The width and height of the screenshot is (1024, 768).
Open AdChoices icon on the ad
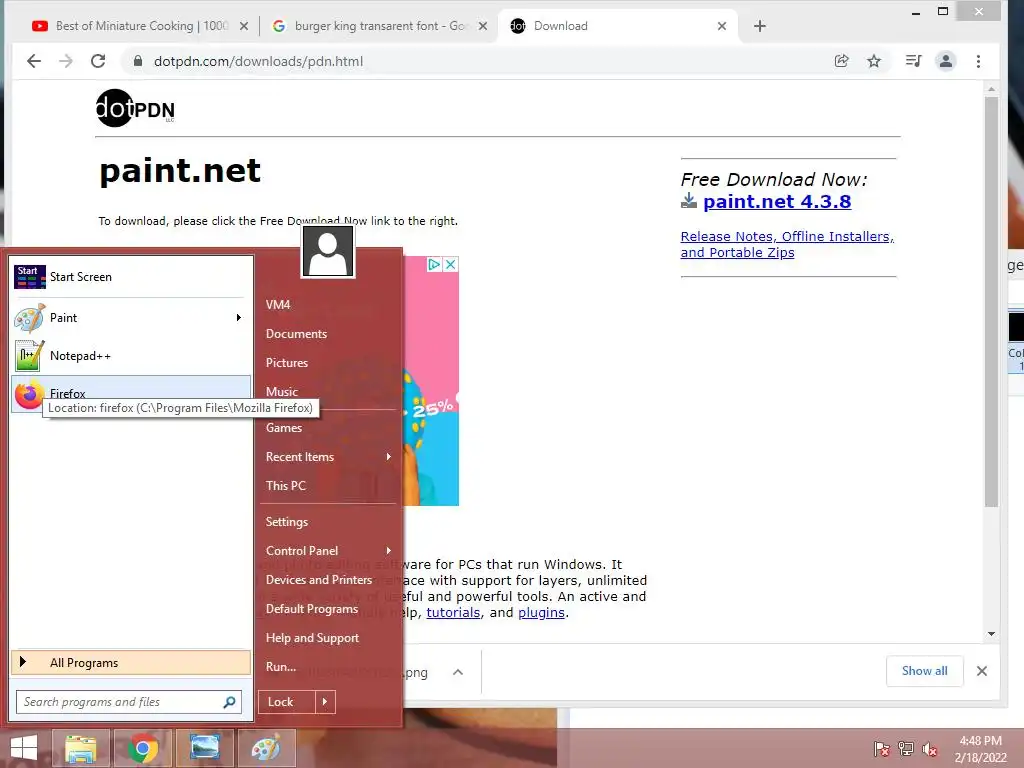click(x=434, y=264)
